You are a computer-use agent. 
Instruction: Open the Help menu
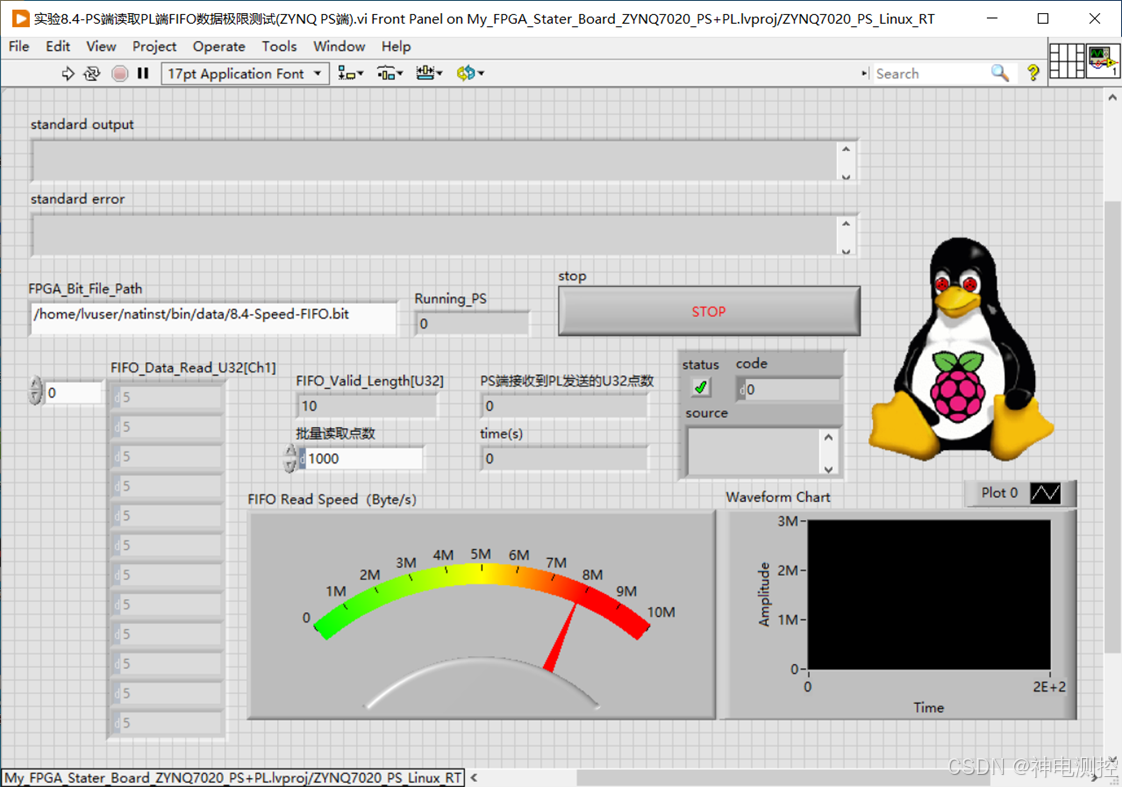[x=396, y=47]
